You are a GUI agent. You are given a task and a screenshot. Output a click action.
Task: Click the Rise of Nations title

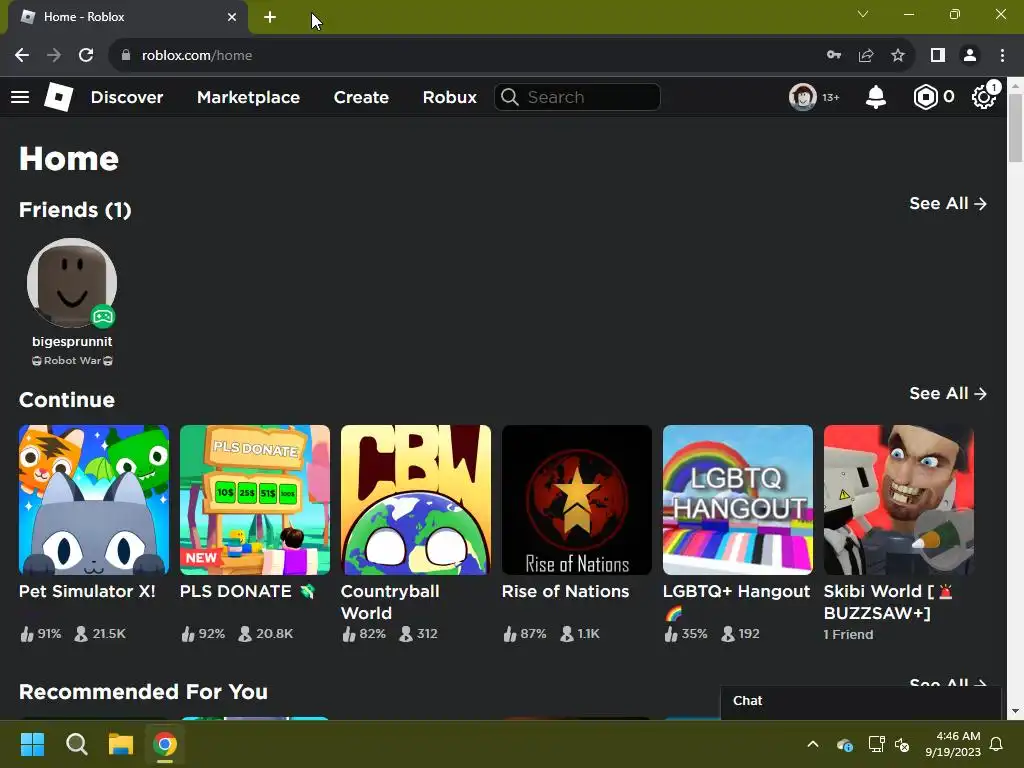(x=565, y=592)
